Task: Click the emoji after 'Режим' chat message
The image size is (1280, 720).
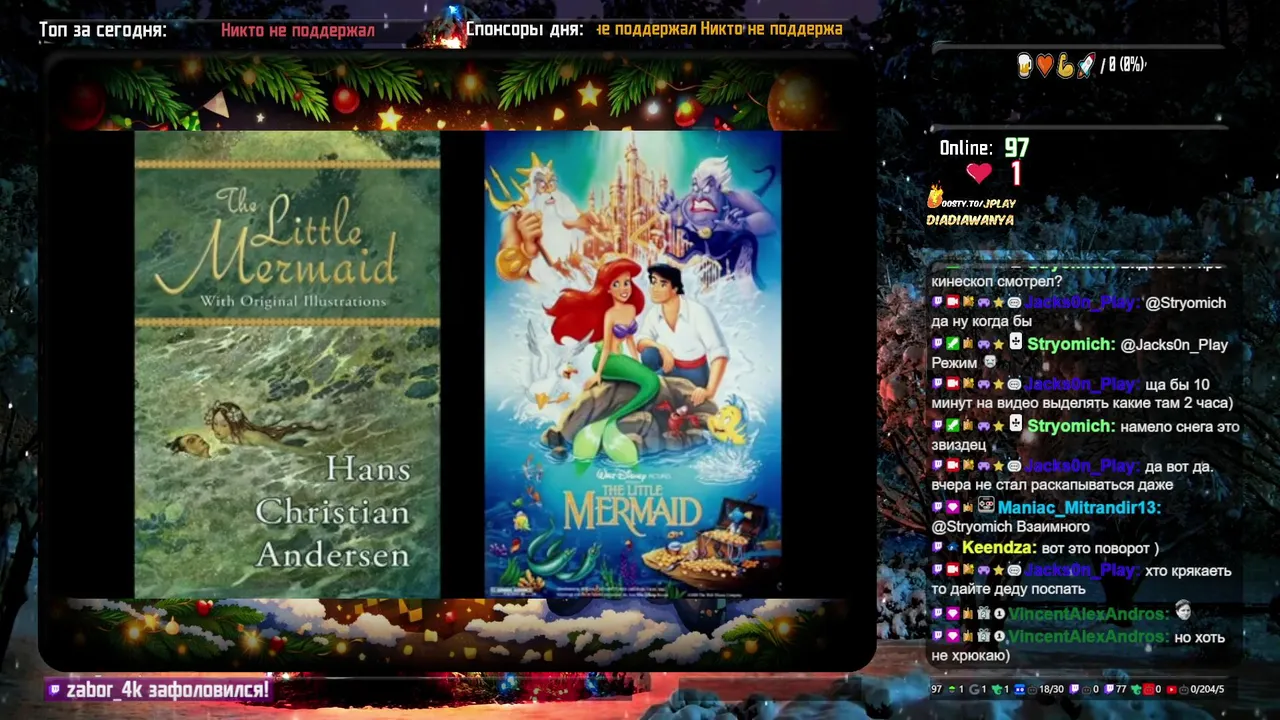Action: pyautogui.click(x=990, y=362)
